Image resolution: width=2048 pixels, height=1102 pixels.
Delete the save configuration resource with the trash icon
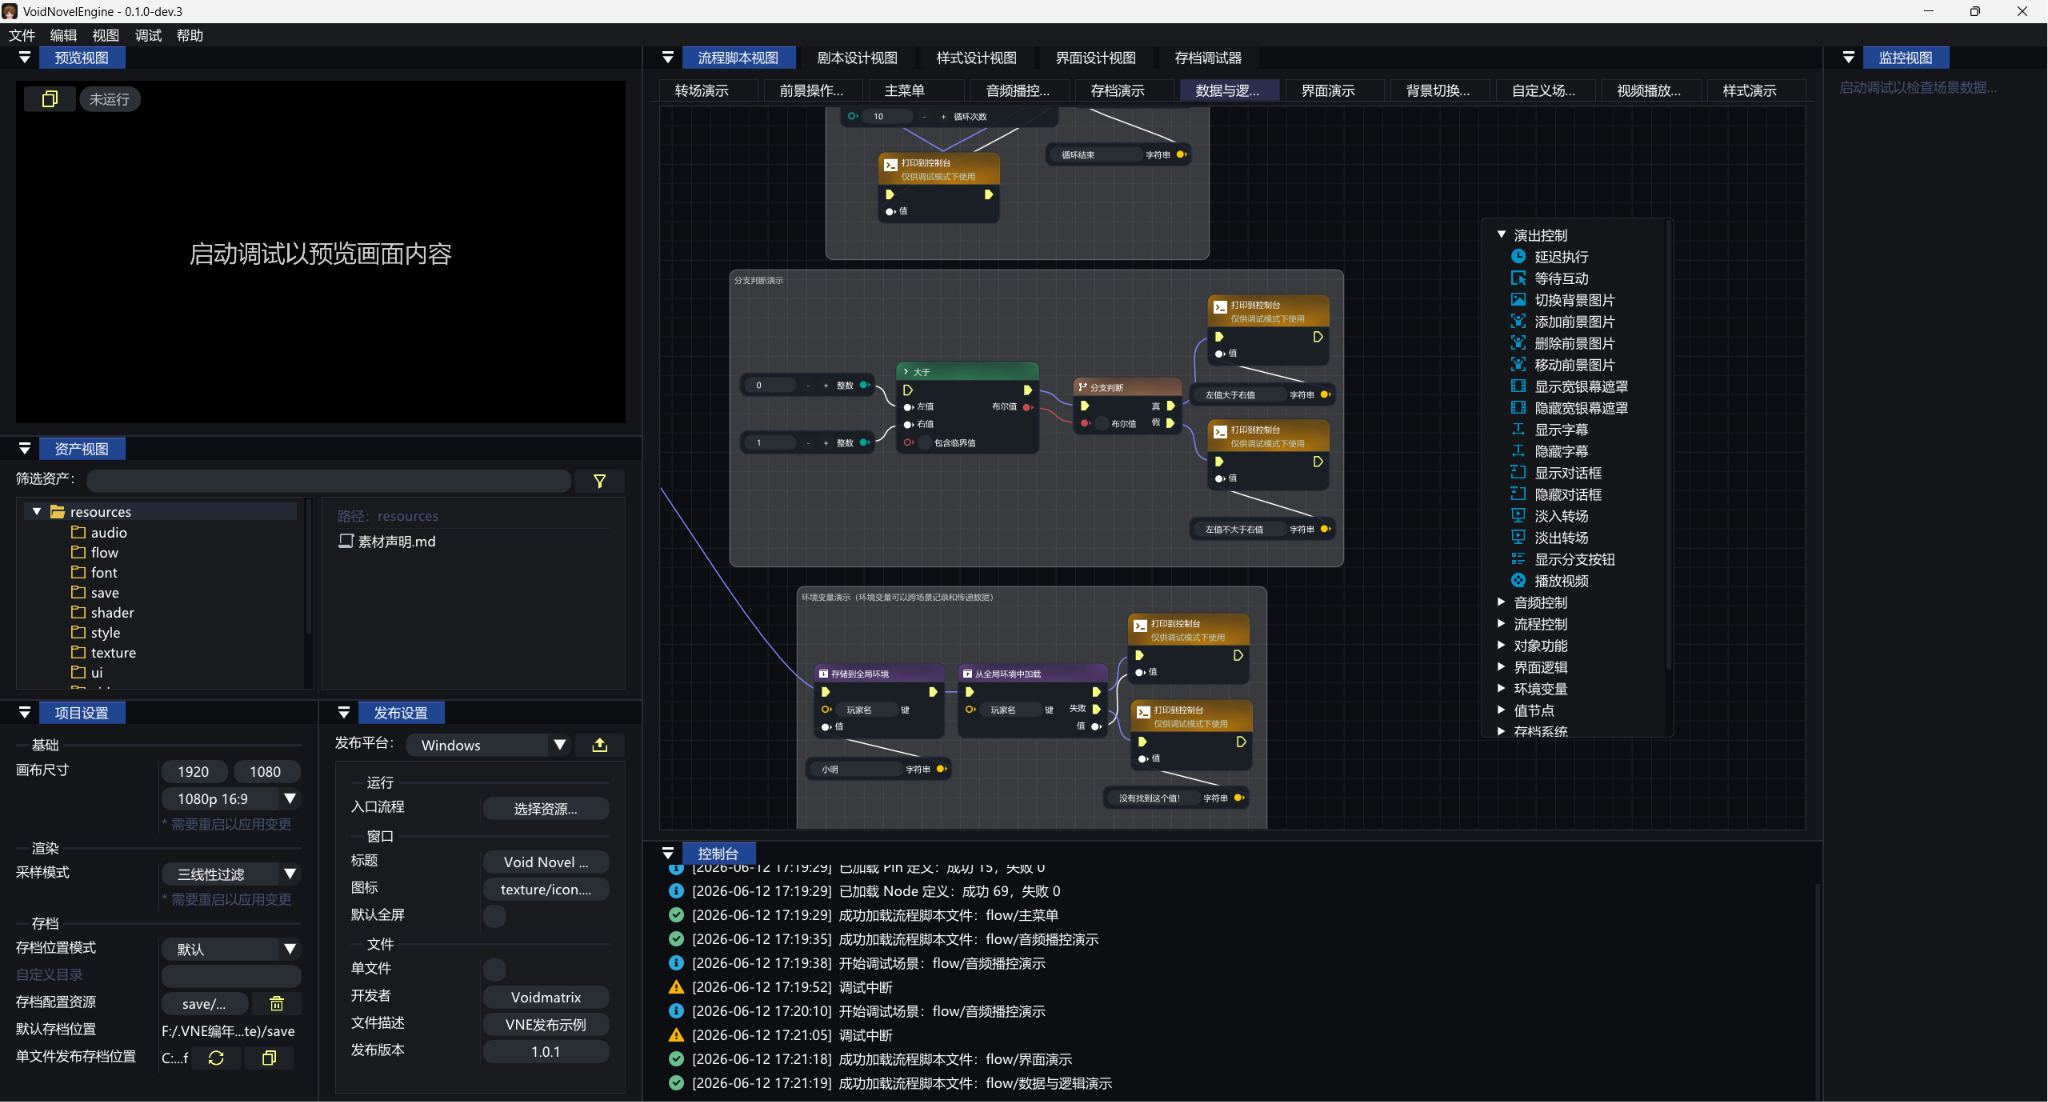point(277,1004)
